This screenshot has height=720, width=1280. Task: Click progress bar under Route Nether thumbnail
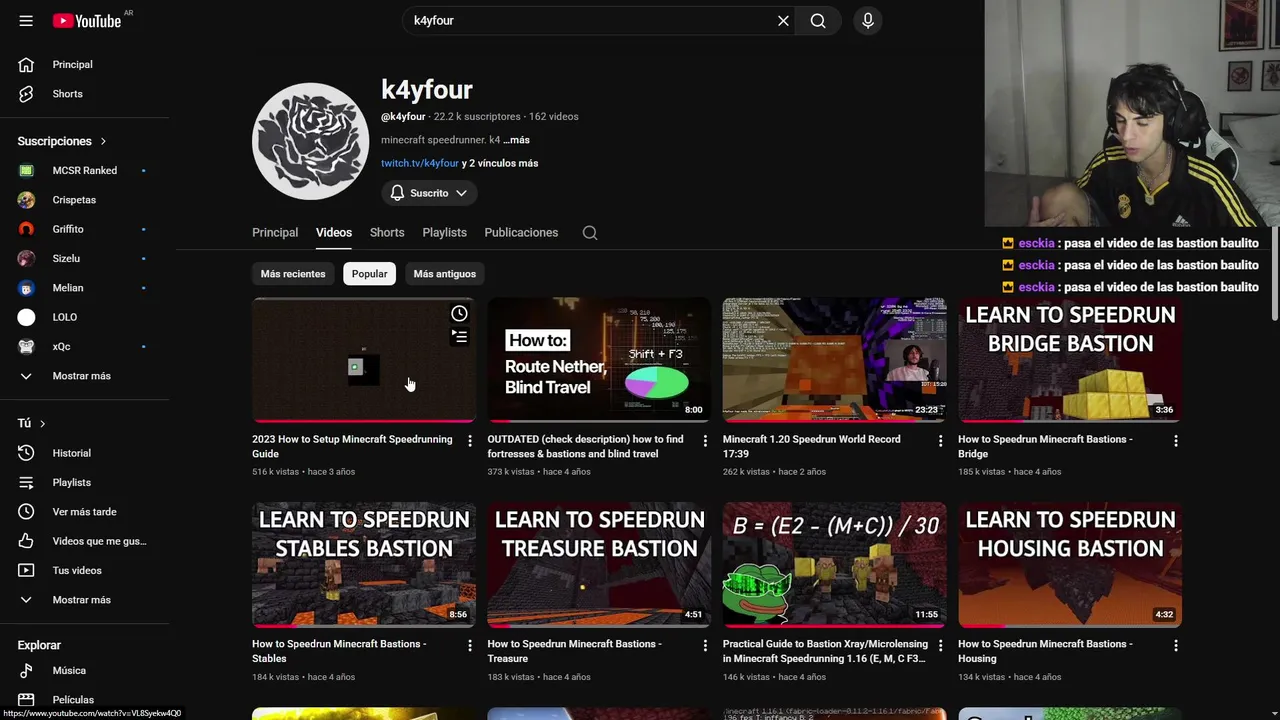599,421
